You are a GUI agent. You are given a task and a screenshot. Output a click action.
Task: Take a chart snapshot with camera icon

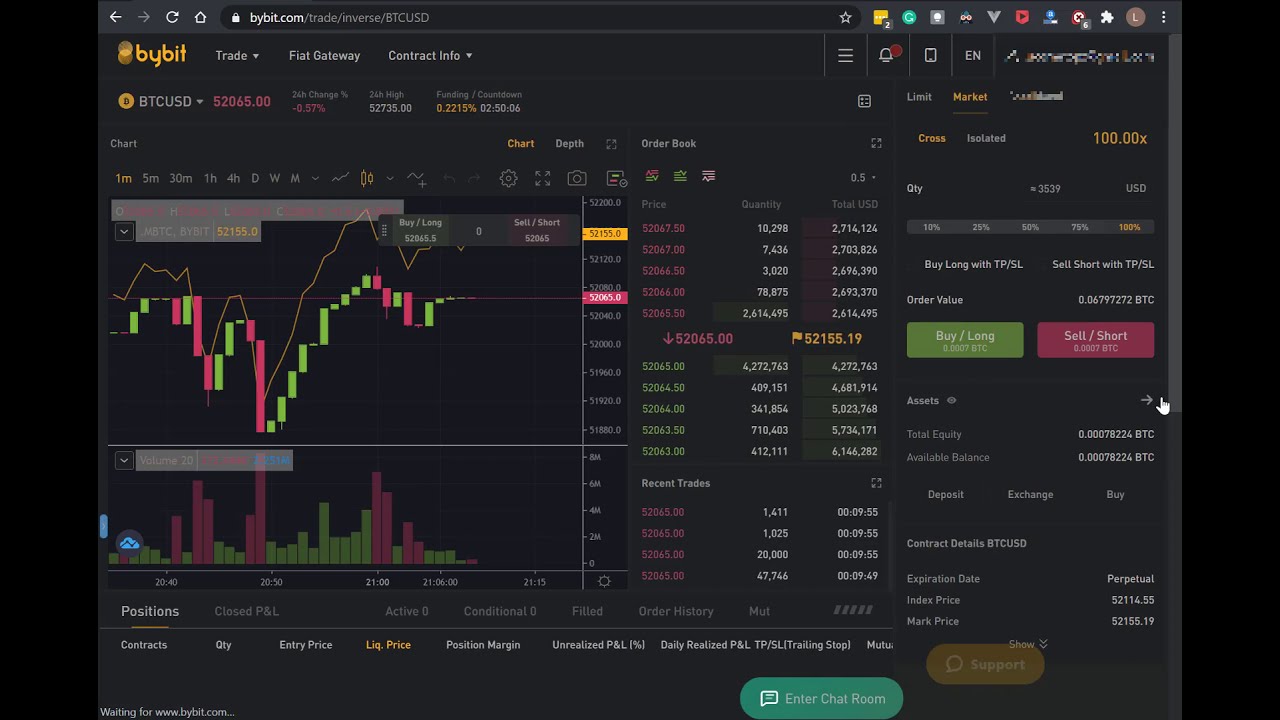coord(577,178)
